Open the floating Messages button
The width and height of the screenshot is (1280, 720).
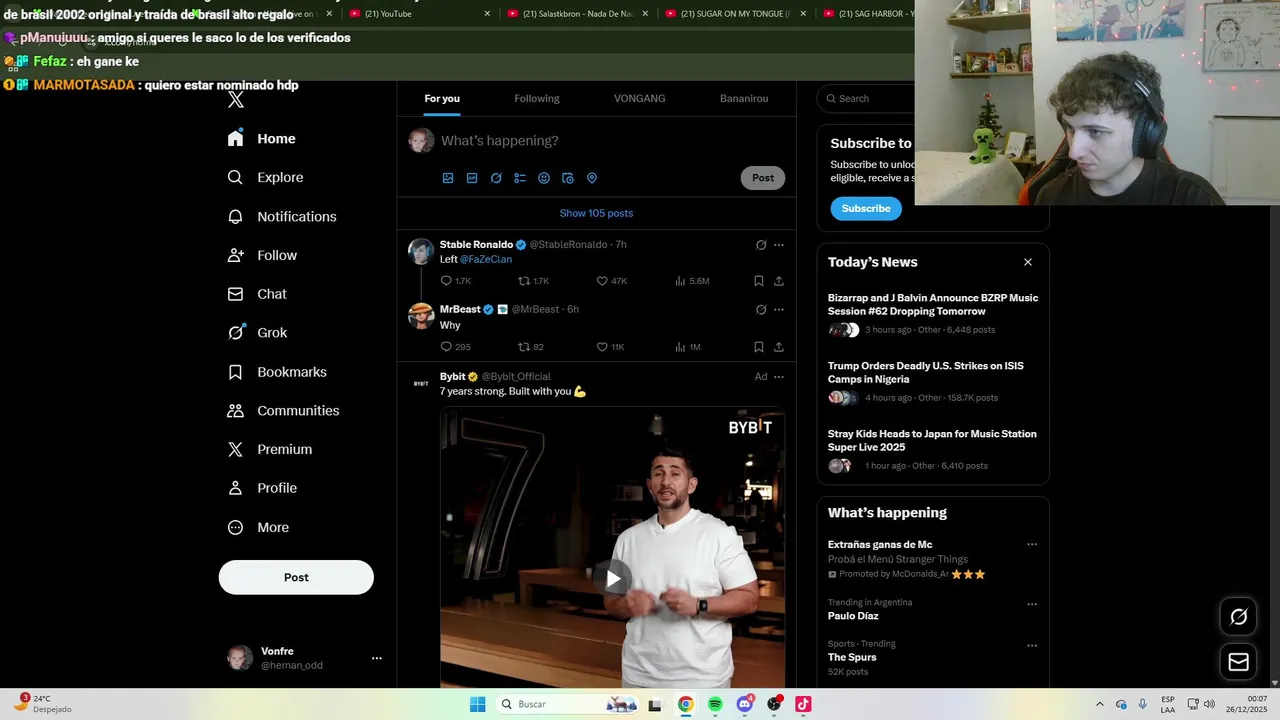point(1238,662)
